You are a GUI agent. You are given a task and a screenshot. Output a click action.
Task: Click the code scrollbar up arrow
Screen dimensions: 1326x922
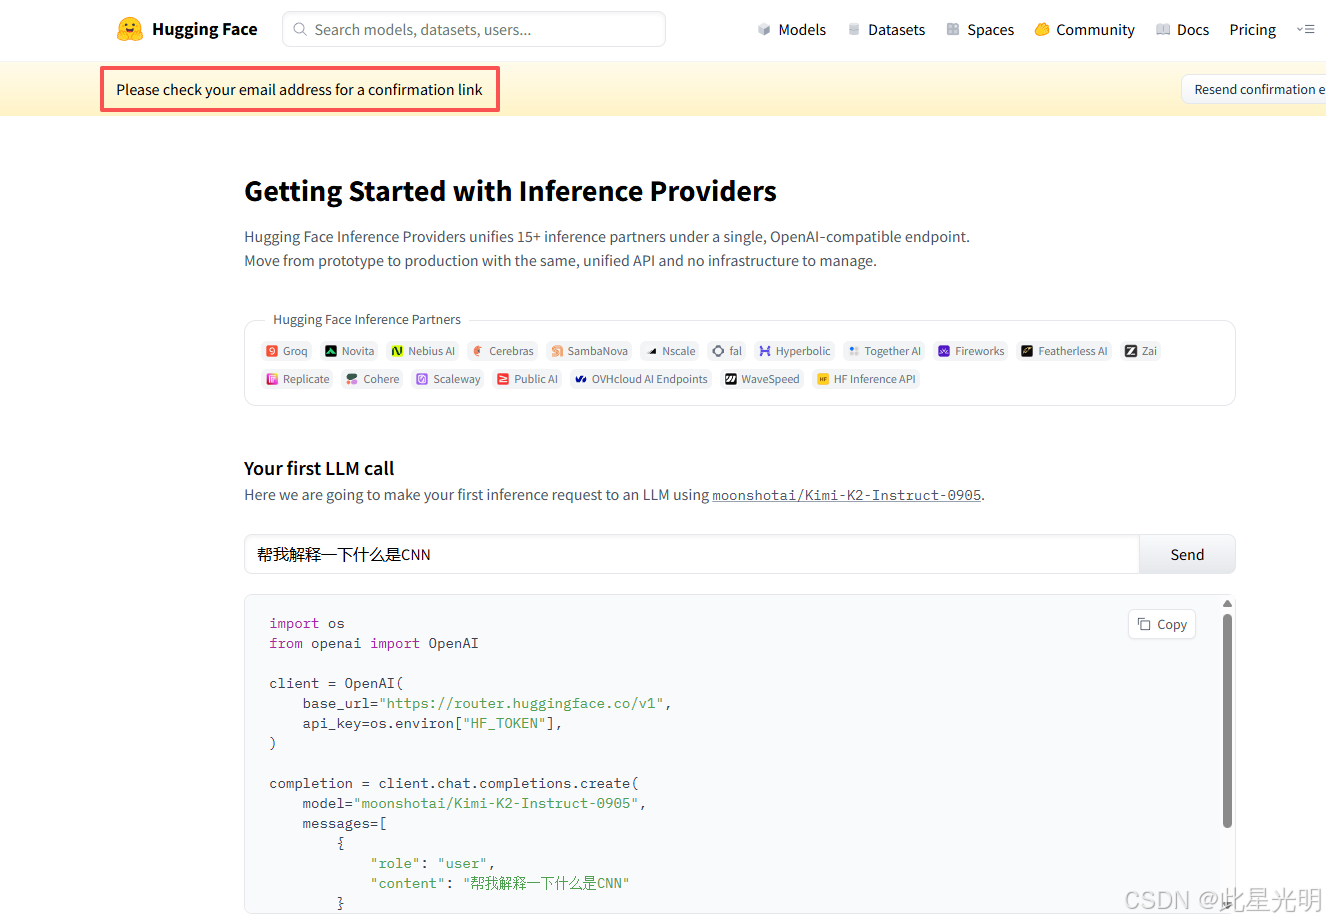click(x=1227, y=604)
